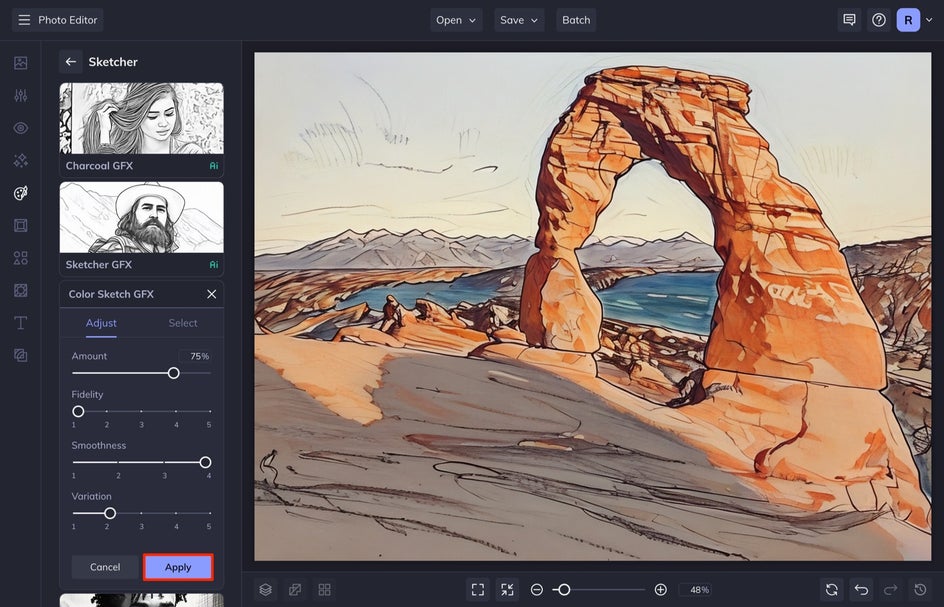Undo the last action

pos(861,590)
